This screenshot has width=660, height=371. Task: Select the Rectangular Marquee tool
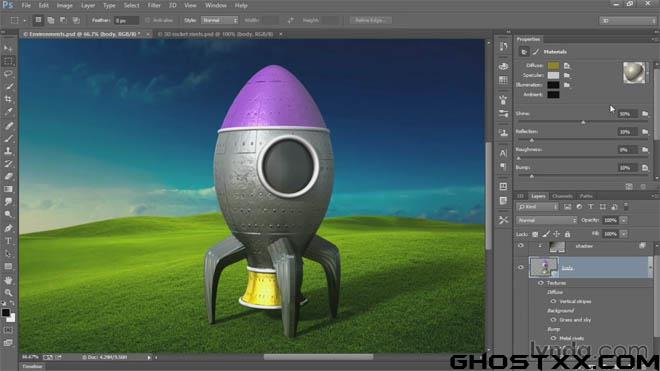tap(8, 61)
